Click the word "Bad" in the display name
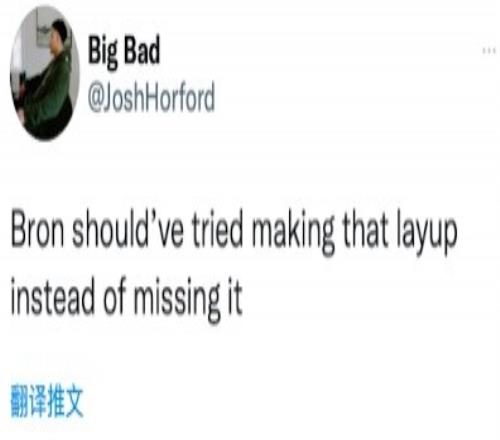The height and width of the screenshot is (440, 500). (142, 50)
